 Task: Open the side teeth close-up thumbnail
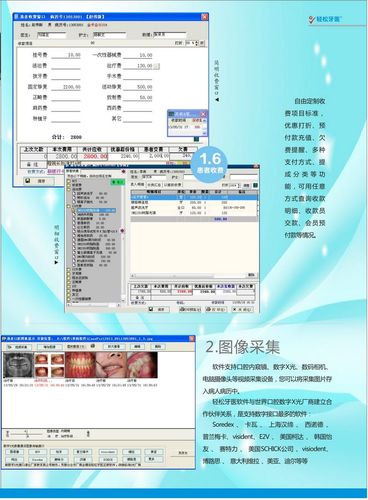coord(142,365)
